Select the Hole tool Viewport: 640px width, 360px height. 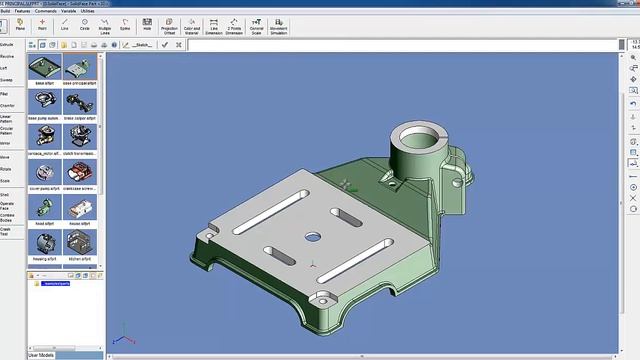click(147, 24)
